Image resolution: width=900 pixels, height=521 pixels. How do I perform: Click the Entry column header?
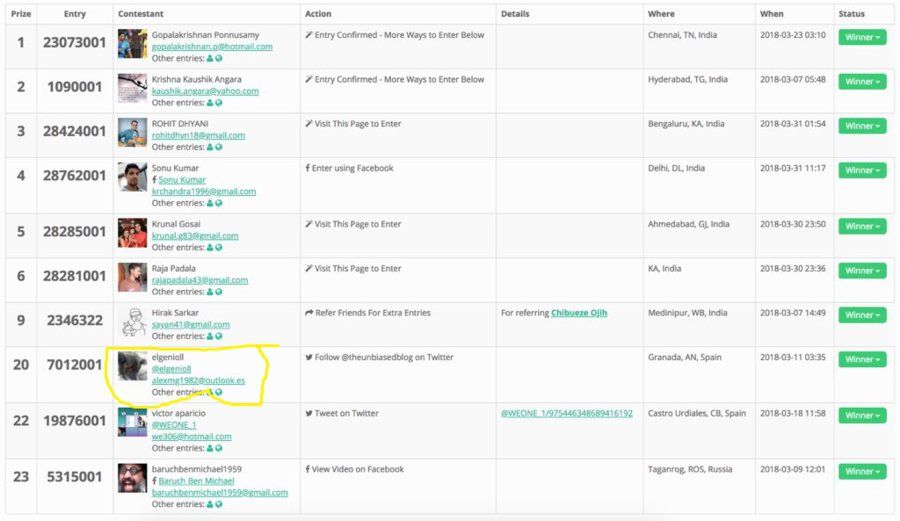pos(75,14)
